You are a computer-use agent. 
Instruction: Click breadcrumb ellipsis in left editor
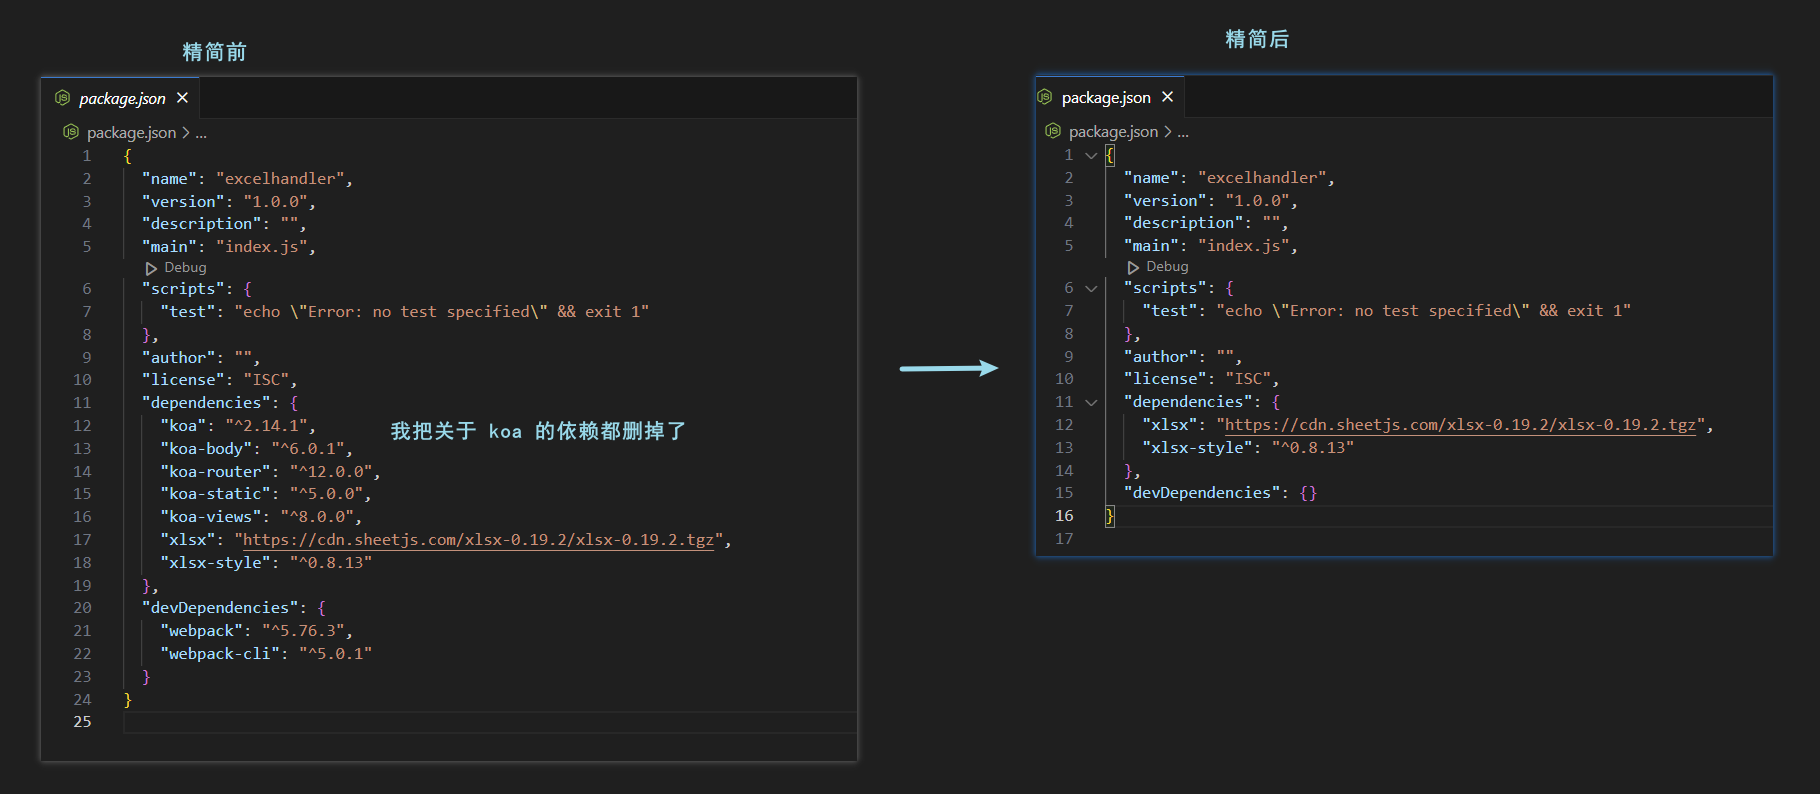pos(201,133)
